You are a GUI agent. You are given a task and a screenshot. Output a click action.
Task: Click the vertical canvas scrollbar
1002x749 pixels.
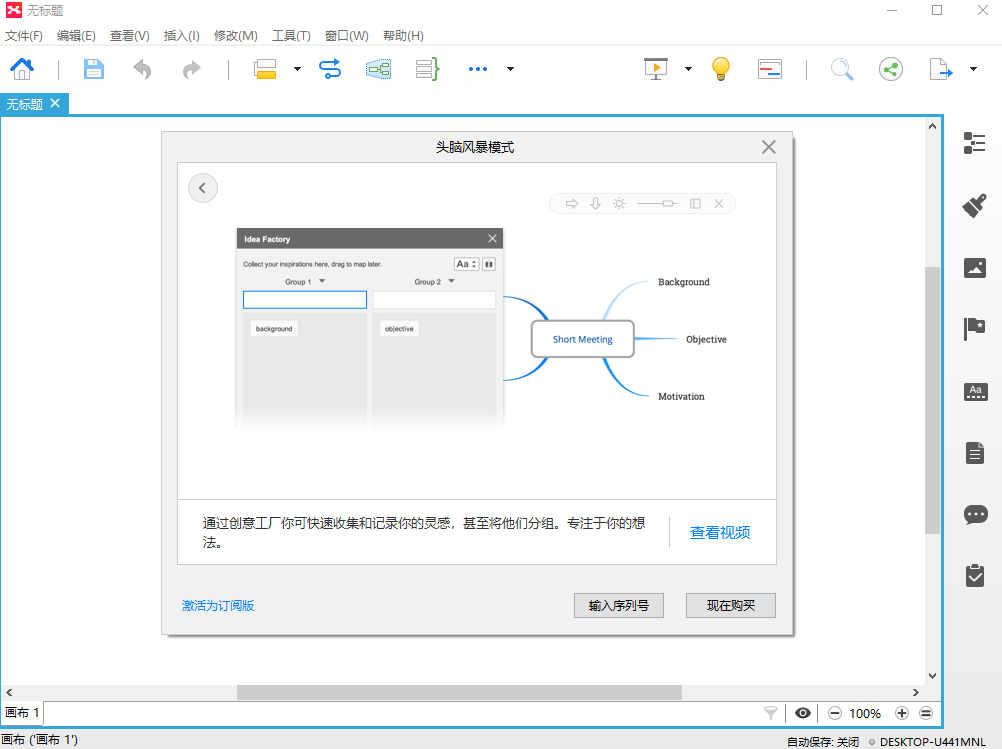click(x=932, y=399)
